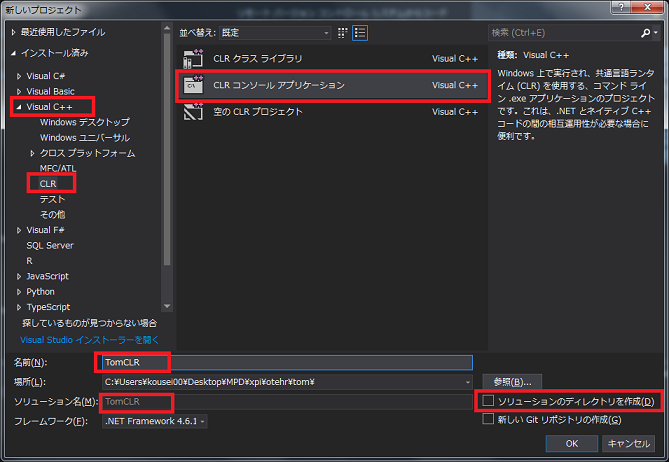Expand the Visual F# node
This screenshot has height=462, width=669.
[x=19, y=230]
